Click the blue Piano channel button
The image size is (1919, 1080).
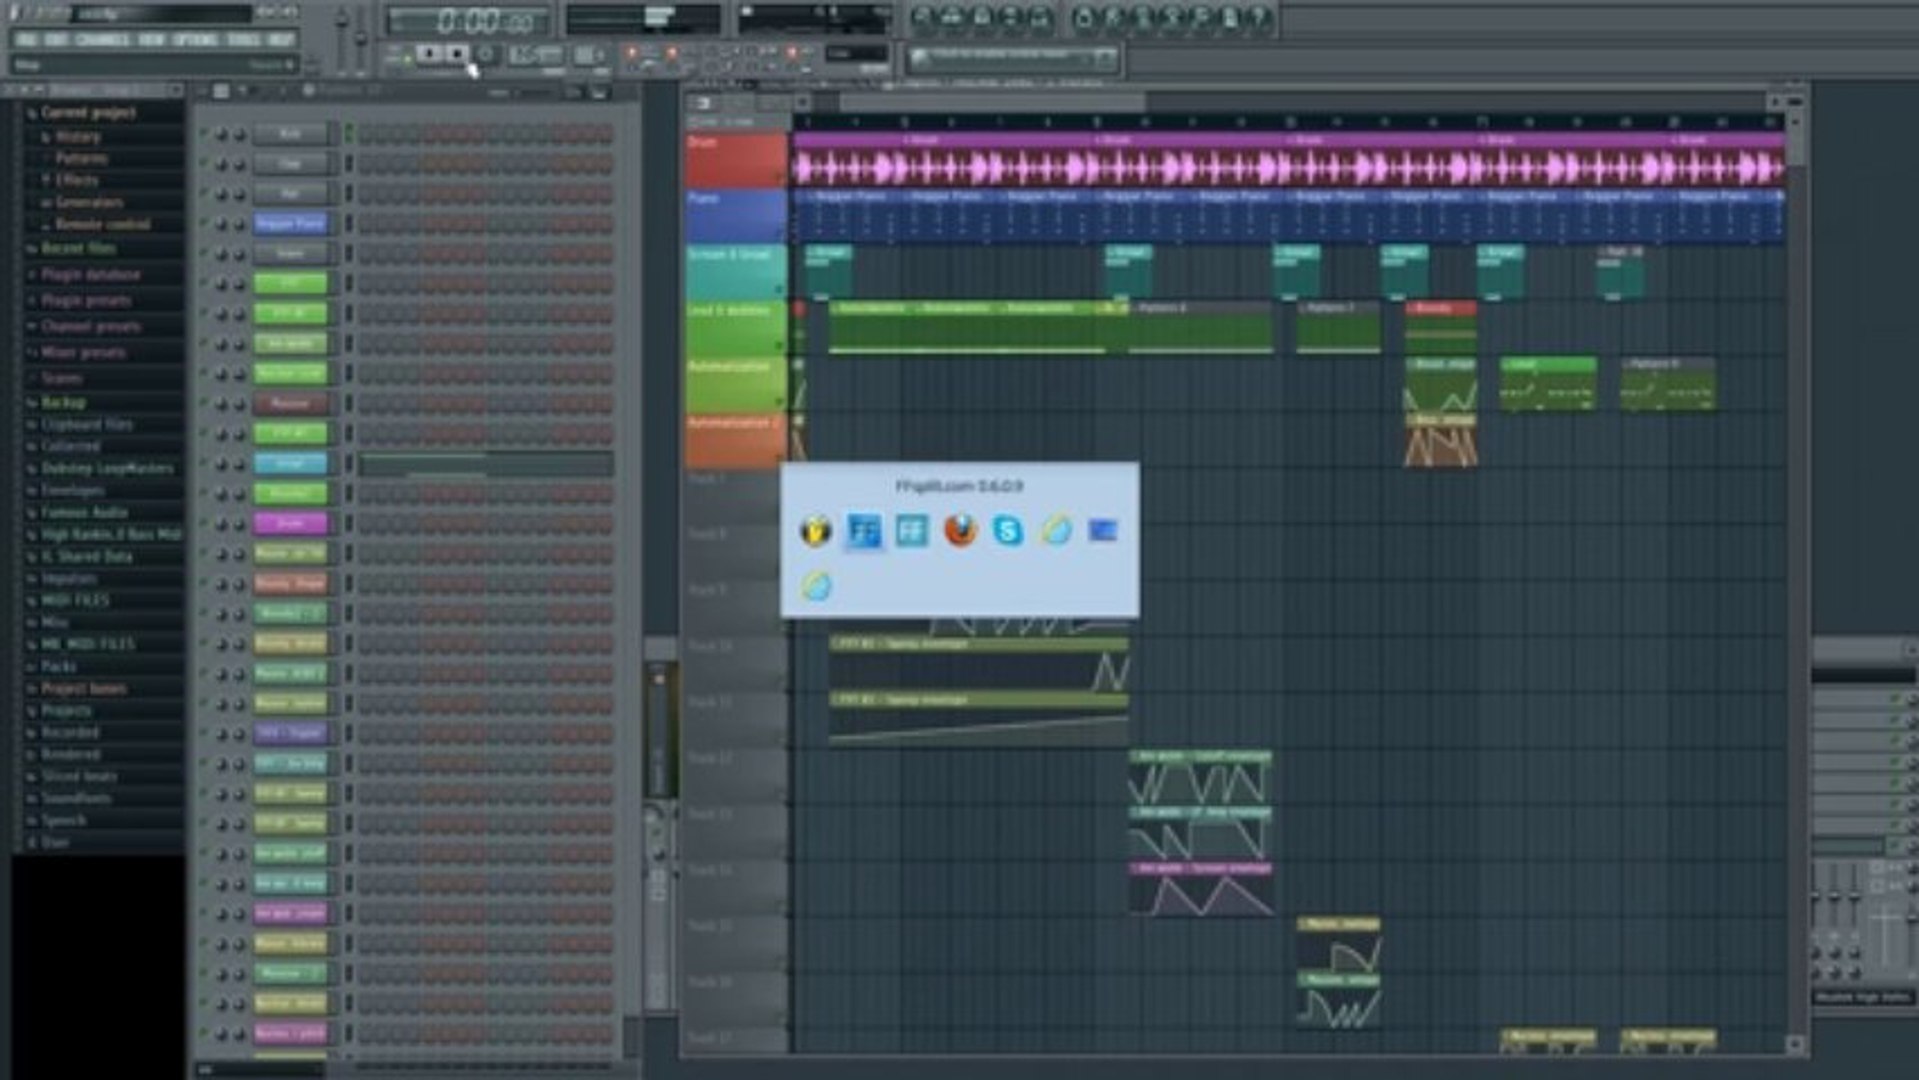click(x=290, y=224)
